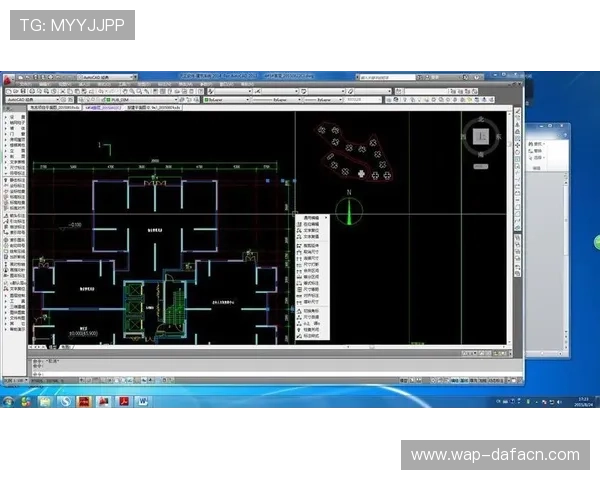Click the red AutoCAD taskbar icon
Screen dimensions: 600x480
pyautogui.click(x=84, y=402)
